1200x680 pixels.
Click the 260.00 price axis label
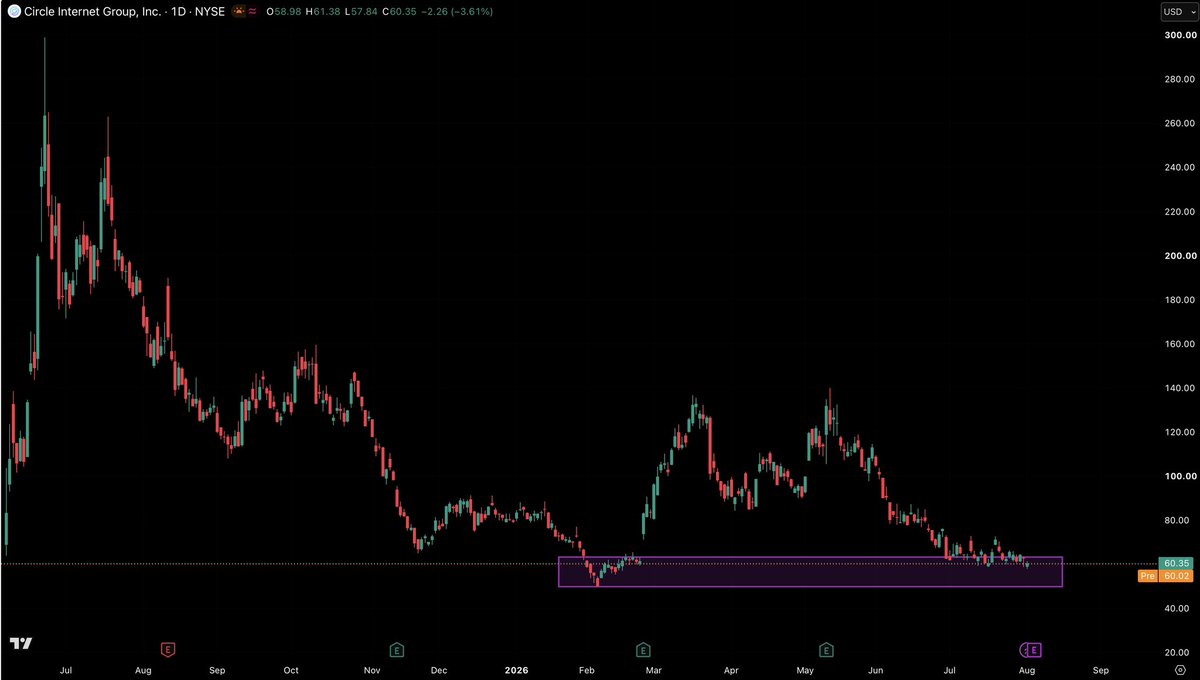point(1180,124)
